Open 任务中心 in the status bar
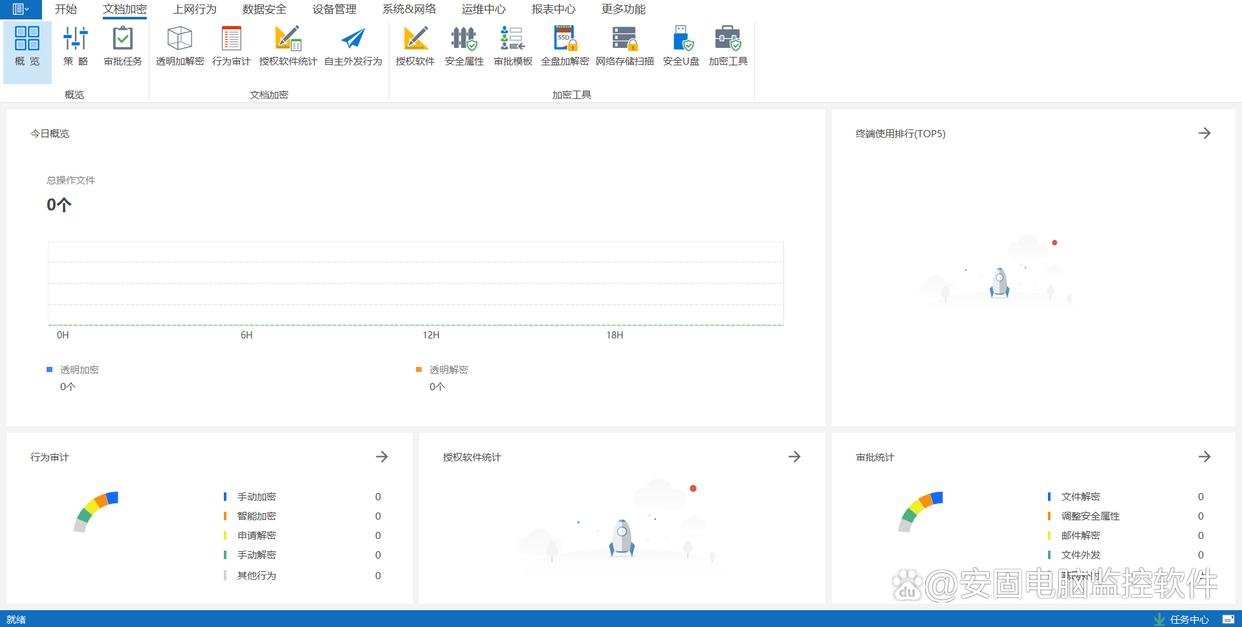The image size is (1242, 627). click(1182, 619)
